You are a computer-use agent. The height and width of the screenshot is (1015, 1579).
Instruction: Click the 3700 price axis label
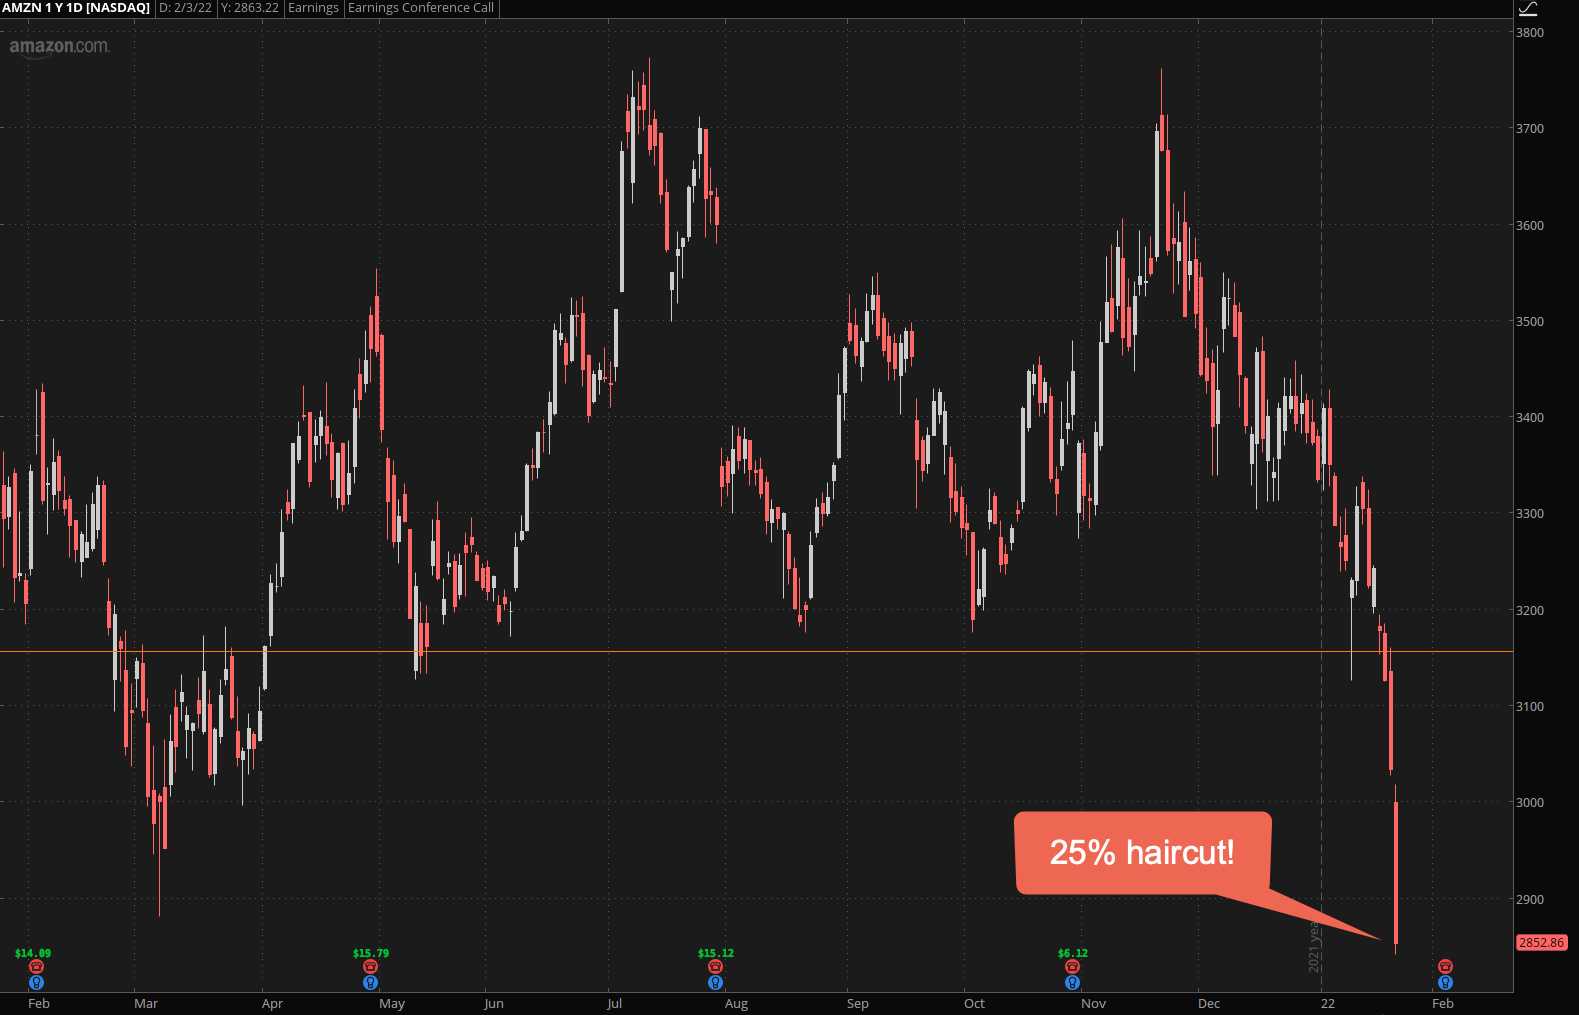tap(1530, 128)
